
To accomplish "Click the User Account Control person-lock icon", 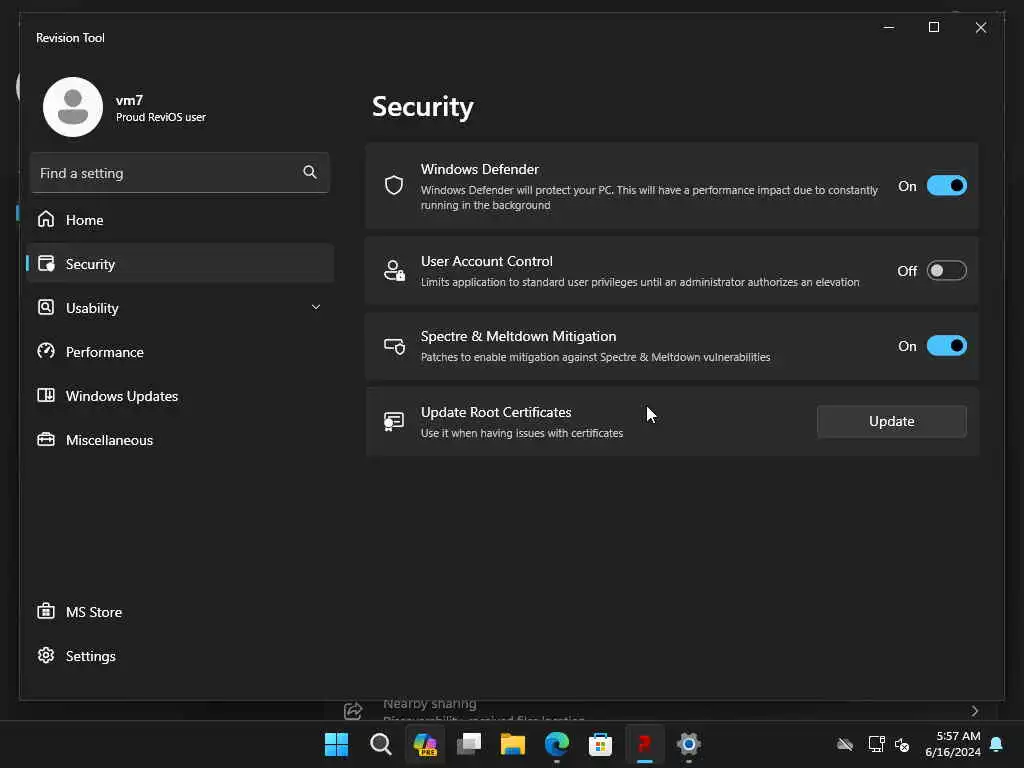I will 394,270.
